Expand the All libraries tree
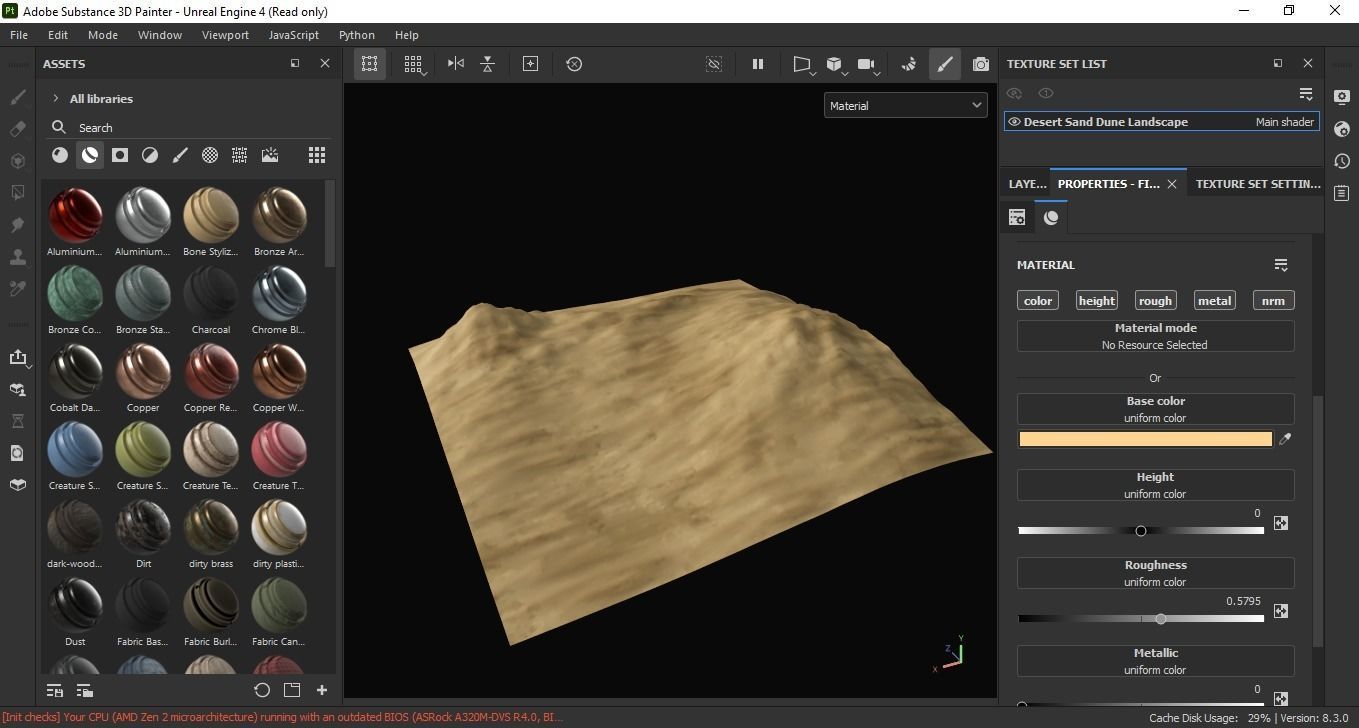Screen dimensions: 1359x728 [56, 99]
